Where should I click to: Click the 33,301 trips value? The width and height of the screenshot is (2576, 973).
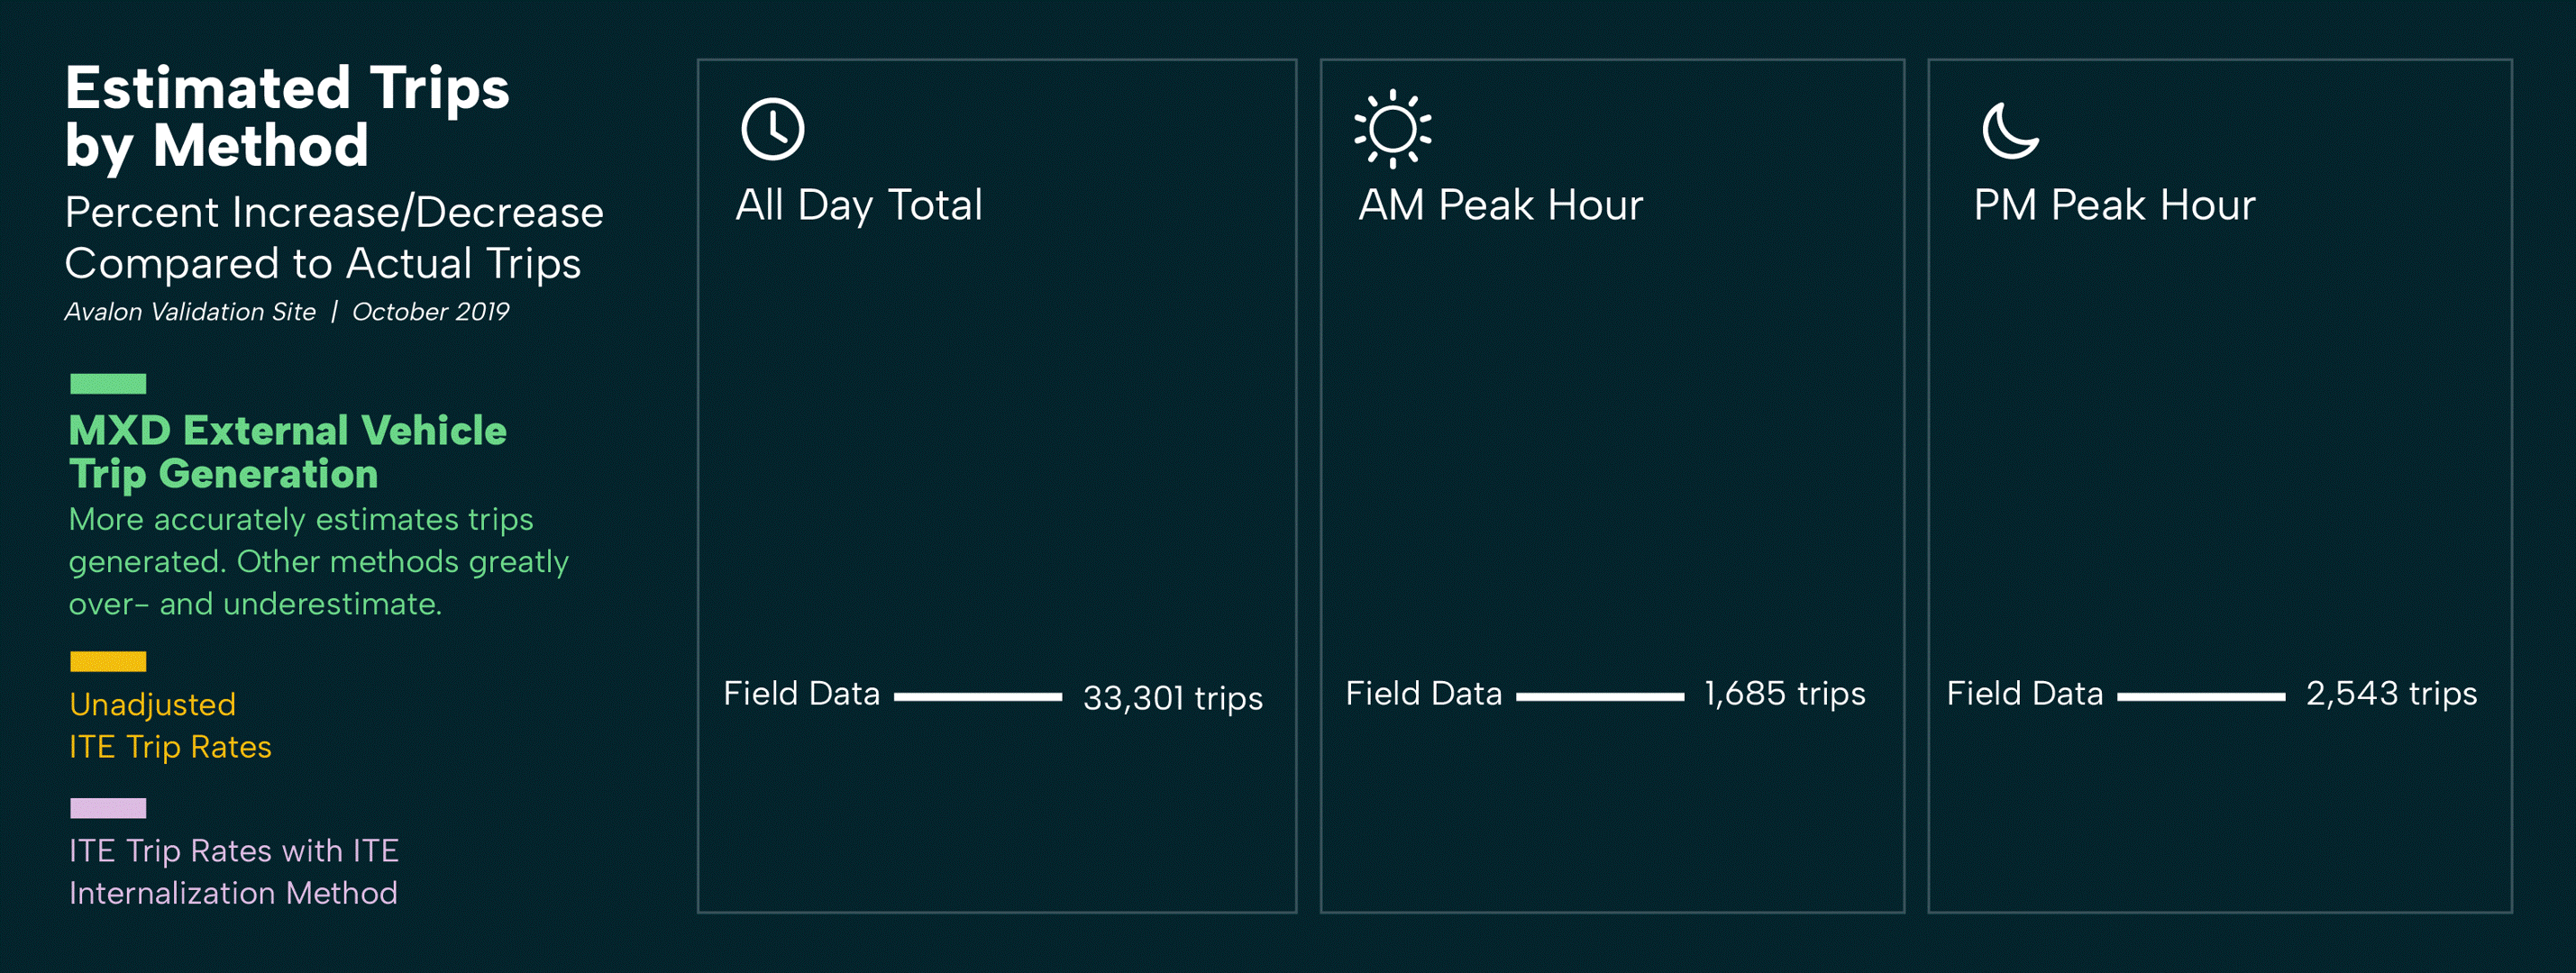coord(1172,697)
